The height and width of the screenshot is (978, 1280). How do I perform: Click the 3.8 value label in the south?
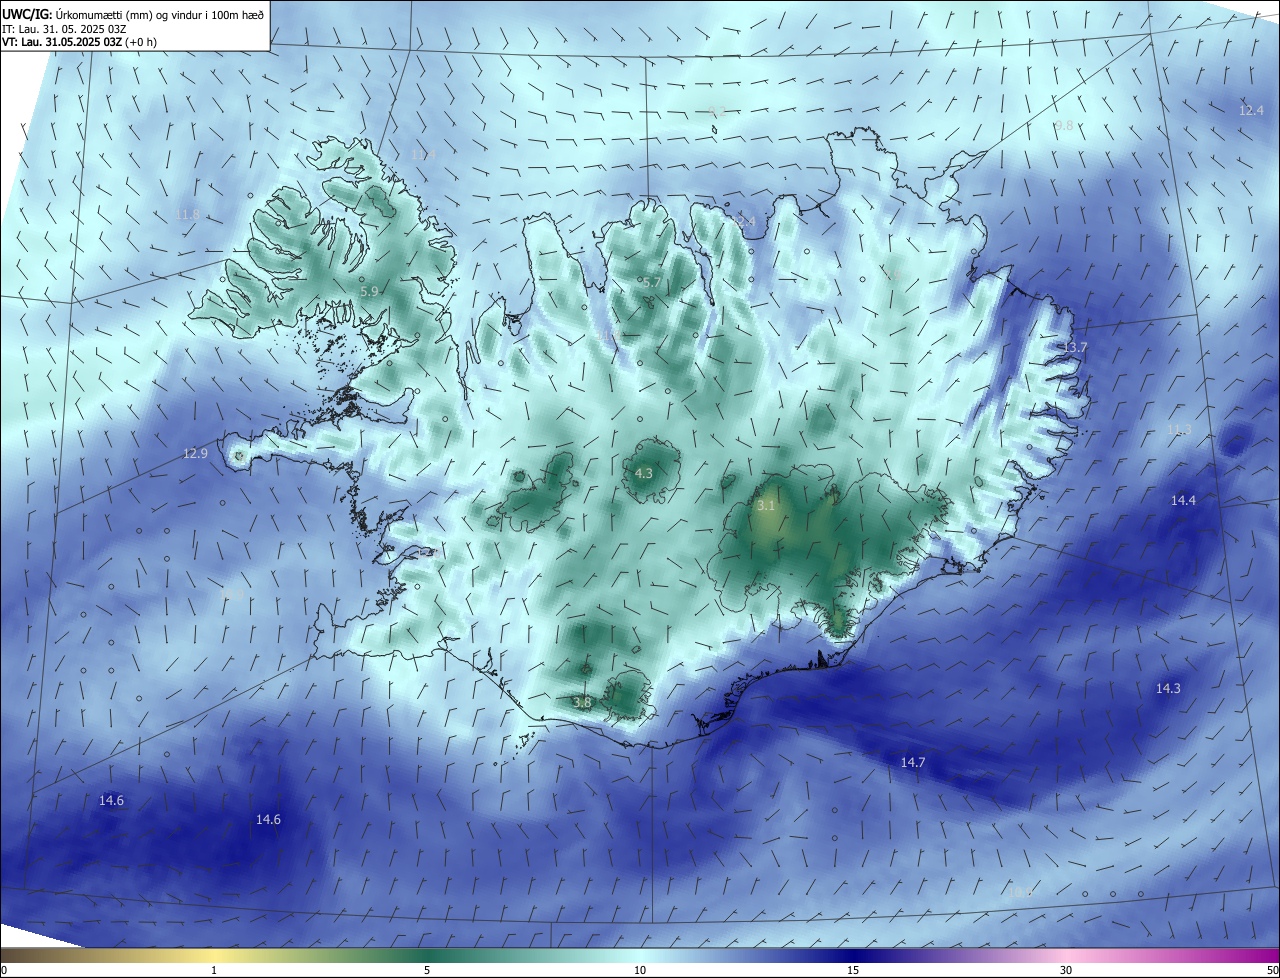[582, 703]
